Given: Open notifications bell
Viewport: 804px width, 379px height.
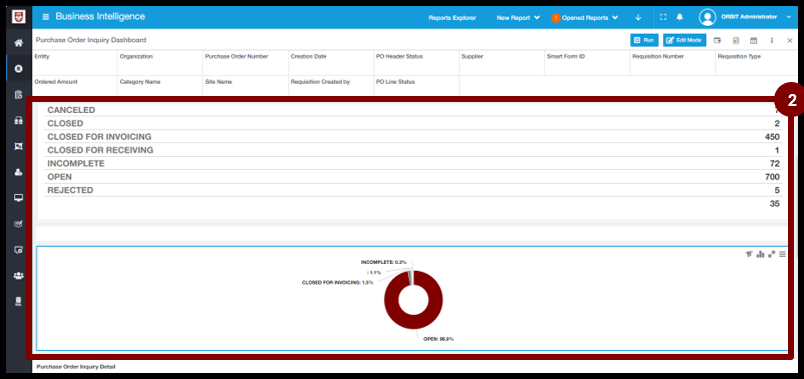Looking at the screenshot, I should pyautogui.click(x=679, y=17).
